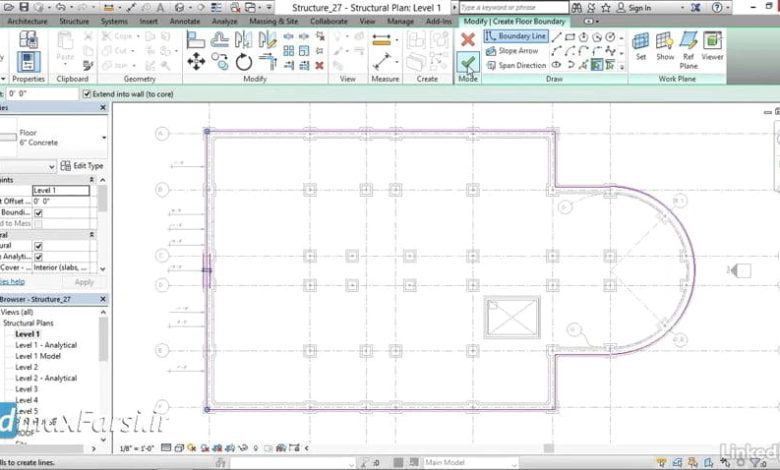Open the Architecture ribbon tab
Screen dimensions: 780x470
pyautogui.click(x=27, y=21)
